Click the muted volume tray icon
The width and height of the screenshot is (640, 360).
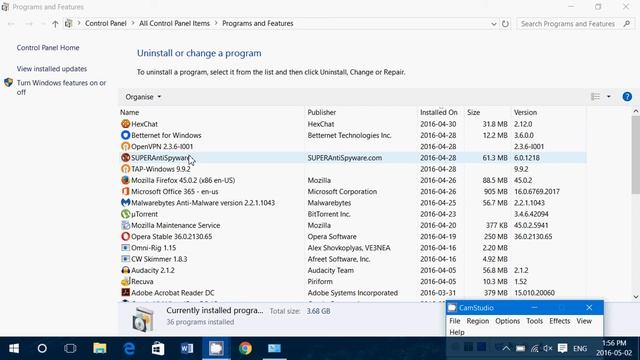coord(548,348)
